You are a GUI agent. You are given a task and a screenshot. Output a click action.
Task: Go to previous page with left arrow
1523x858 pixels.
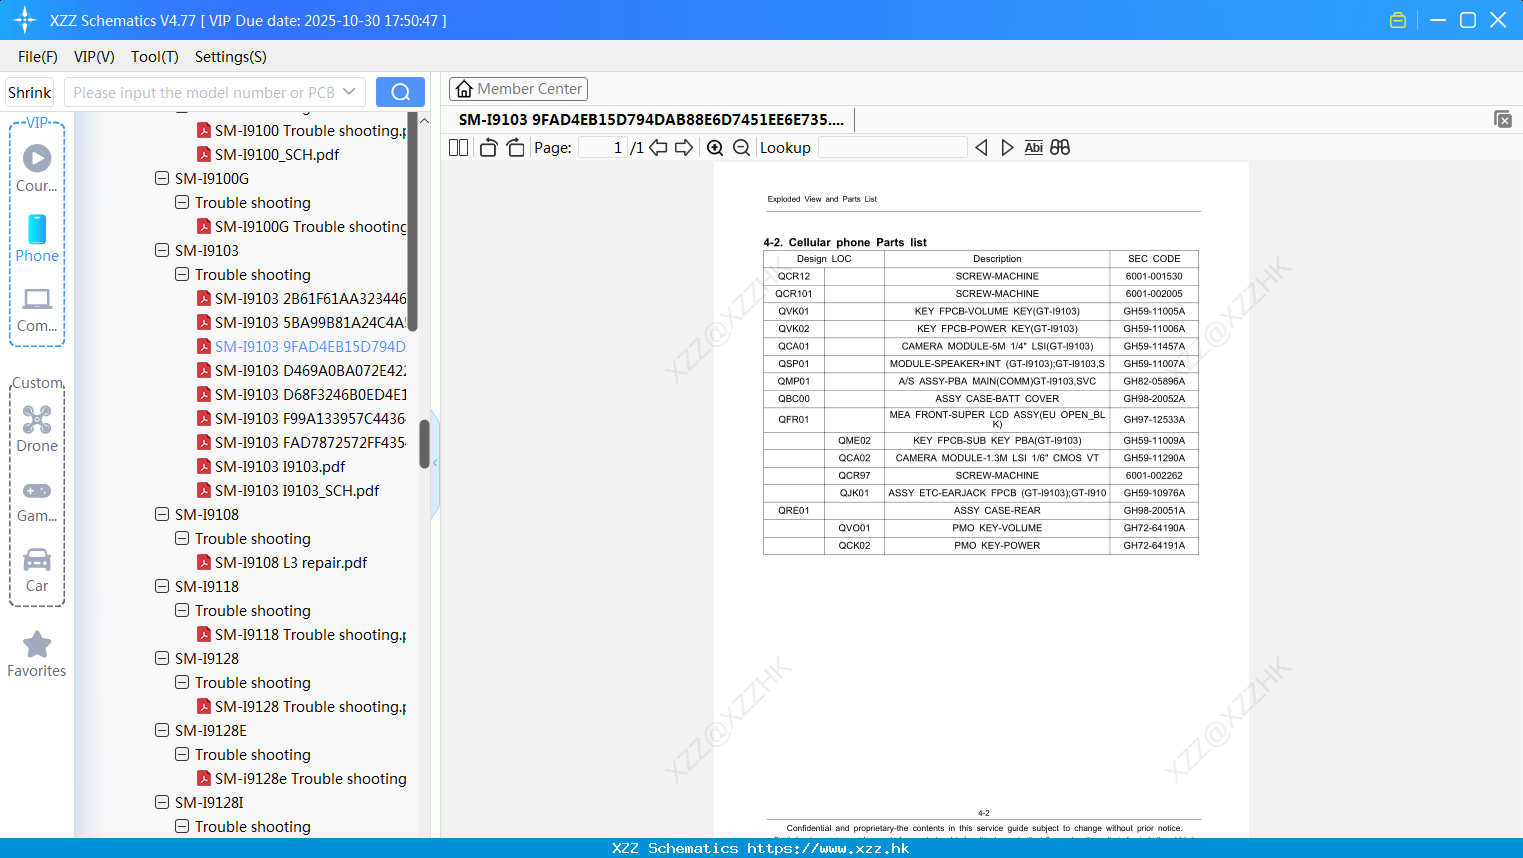click(658, 148)
